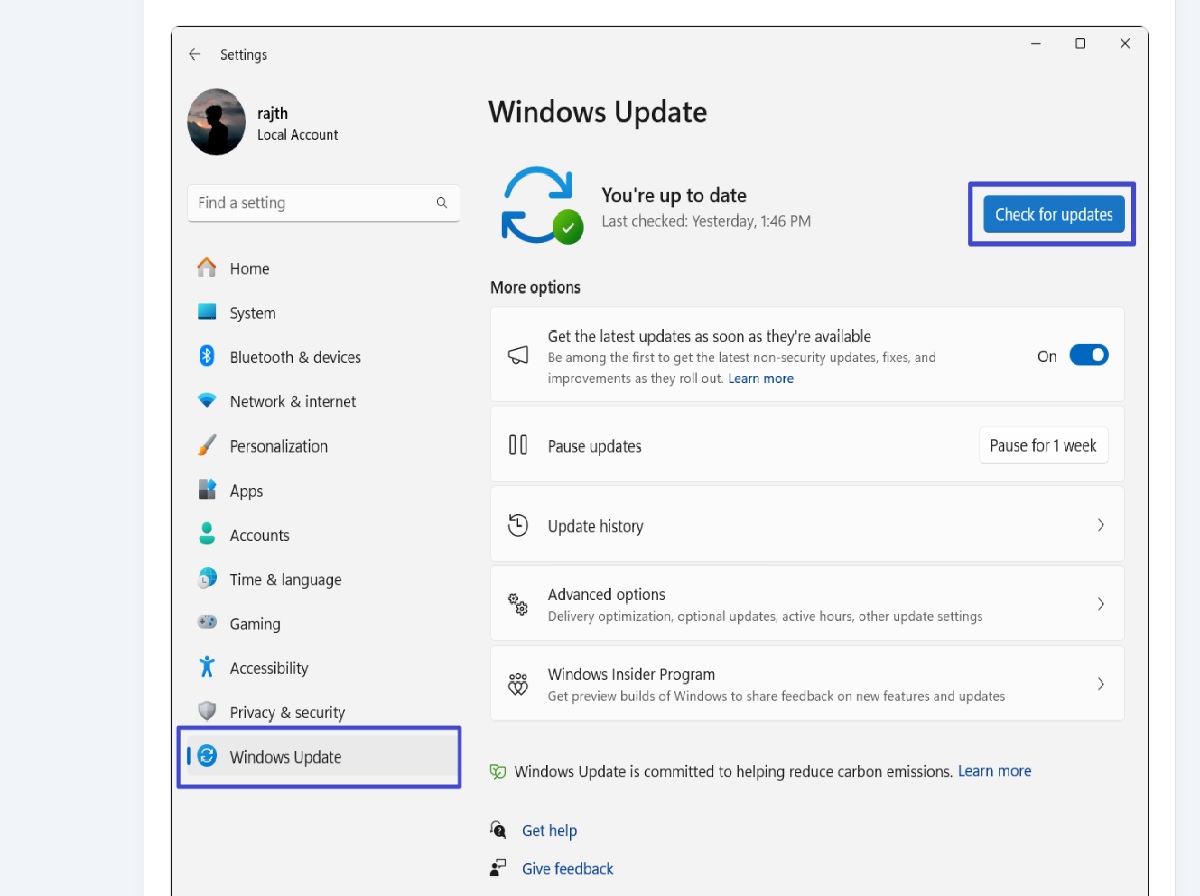Click the megaphone icon for latest updates
1200x896 pixels.
pyautogui.click(x=517, y=355)
